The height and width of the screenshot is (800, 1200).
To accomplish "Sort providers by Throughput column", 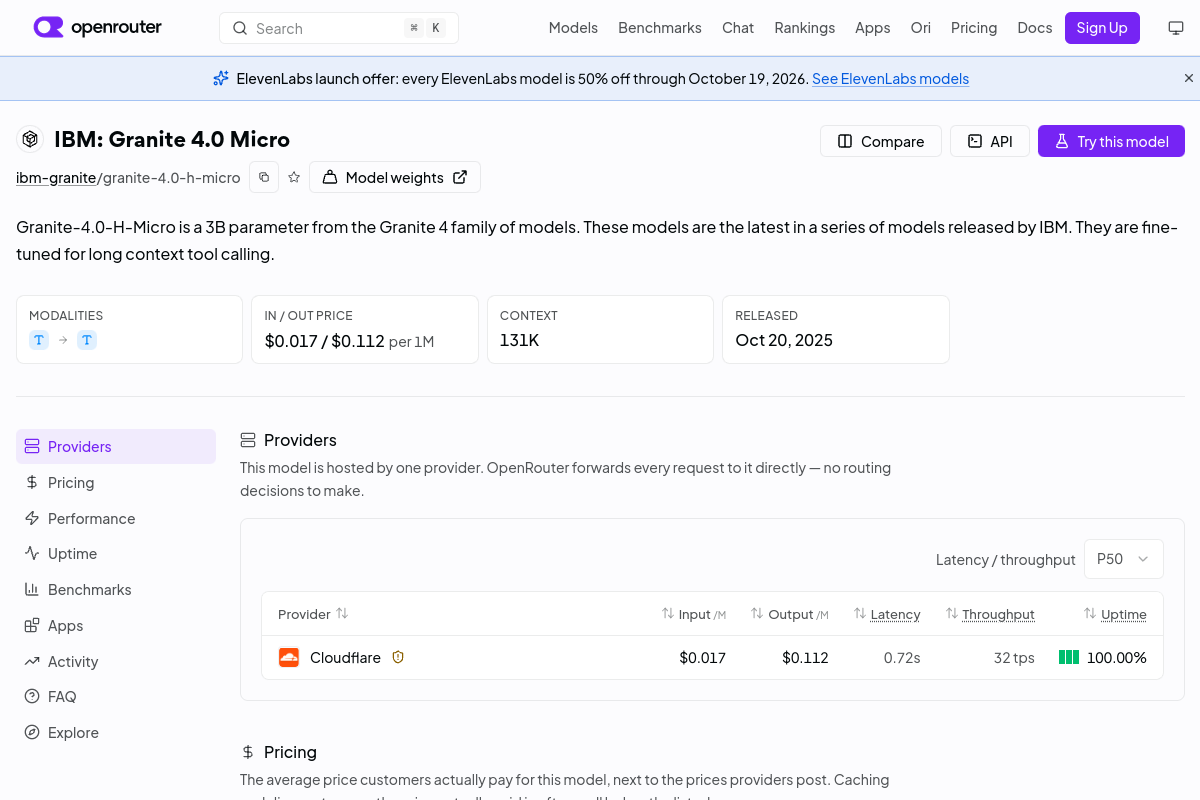I will pyautogui.click(x=990, y=614).
